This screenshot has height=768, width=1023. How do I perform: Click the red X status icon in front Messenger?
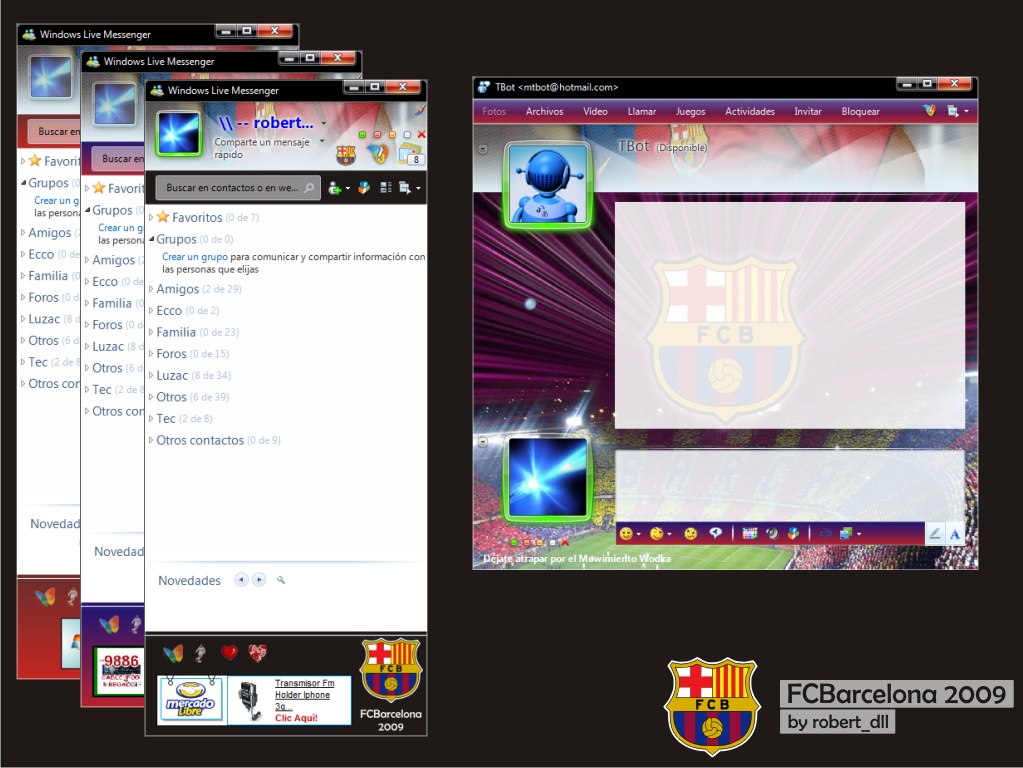pos(421,134)
